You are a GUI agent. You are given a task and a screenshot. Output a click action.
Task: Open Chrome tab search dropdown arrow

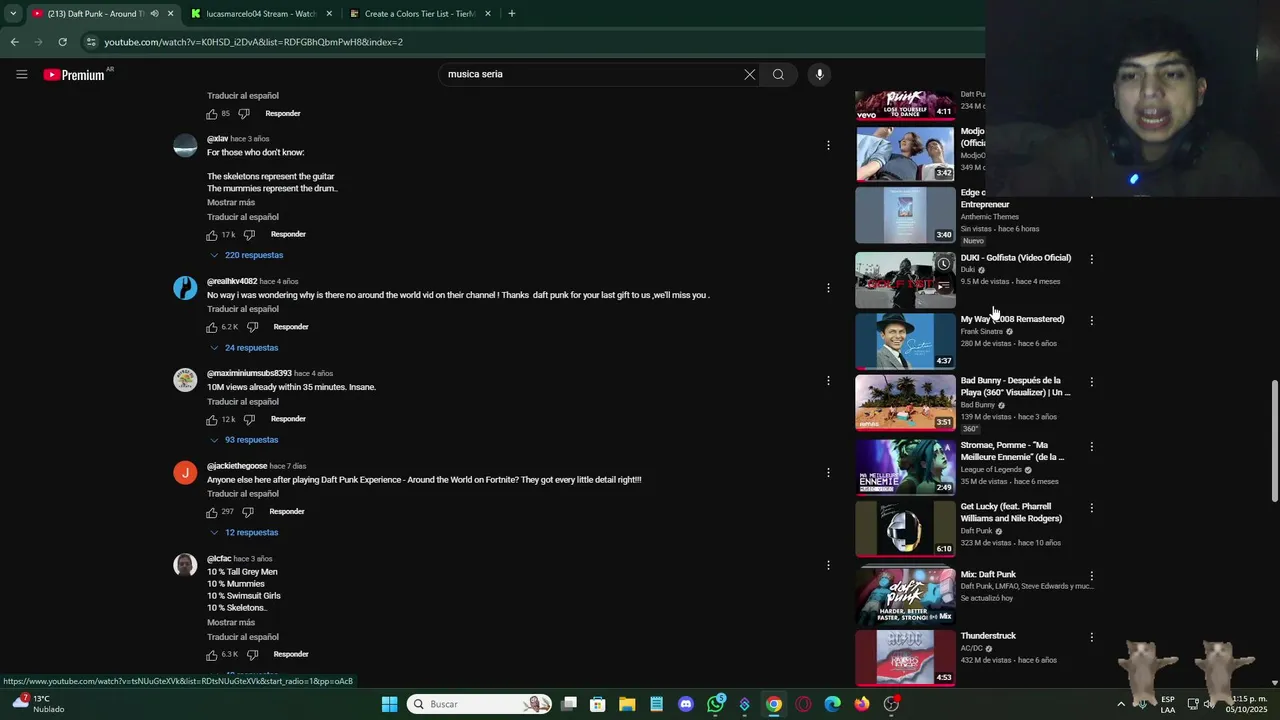coord(13,14)
